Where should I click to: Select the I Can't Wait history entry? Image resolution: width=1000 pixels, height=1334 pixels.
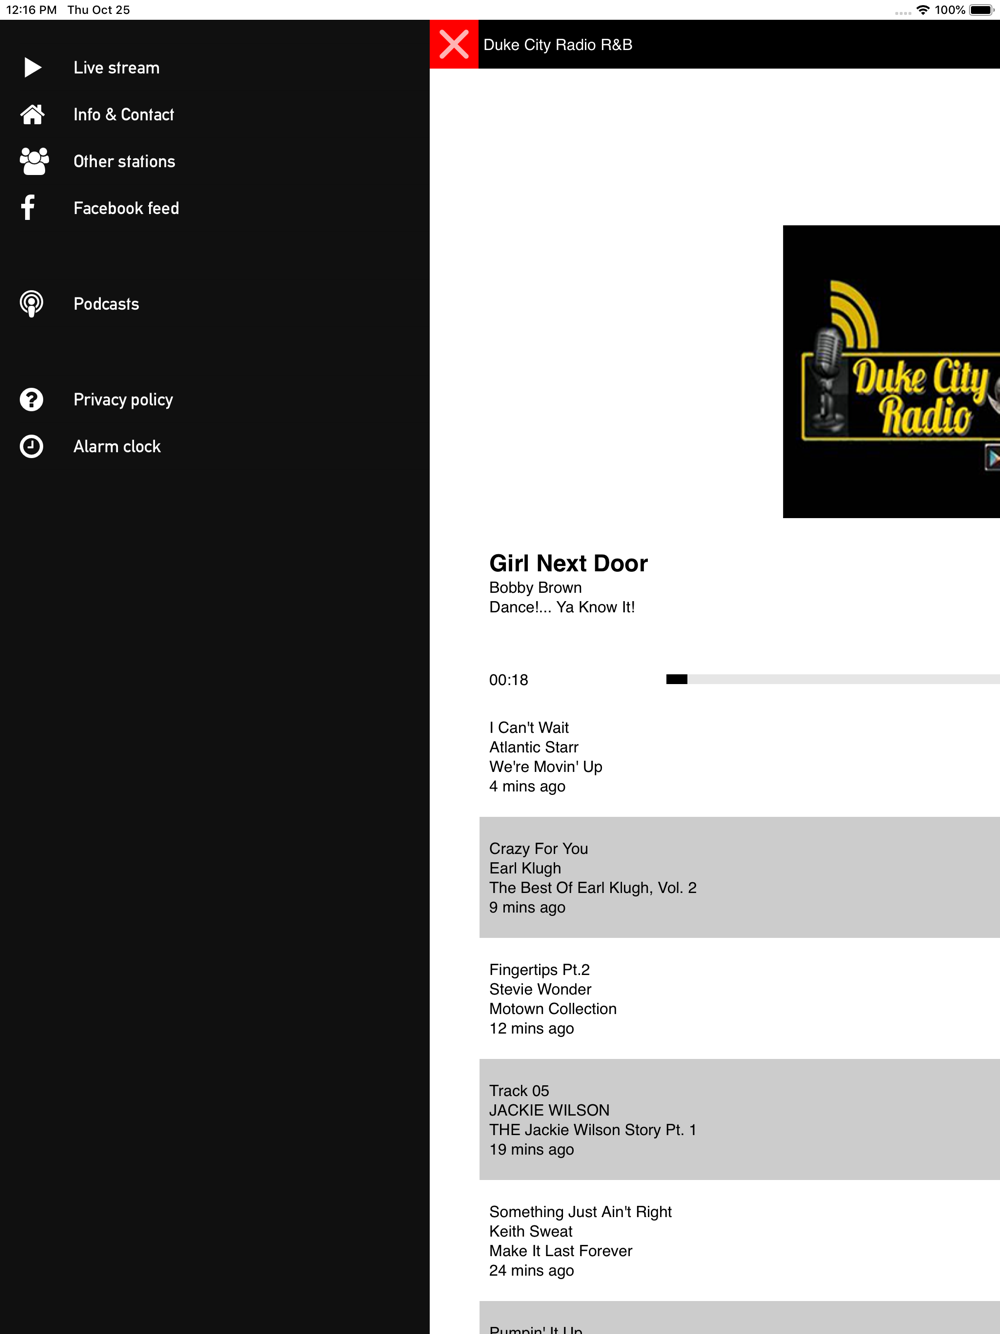click(740, 757)
